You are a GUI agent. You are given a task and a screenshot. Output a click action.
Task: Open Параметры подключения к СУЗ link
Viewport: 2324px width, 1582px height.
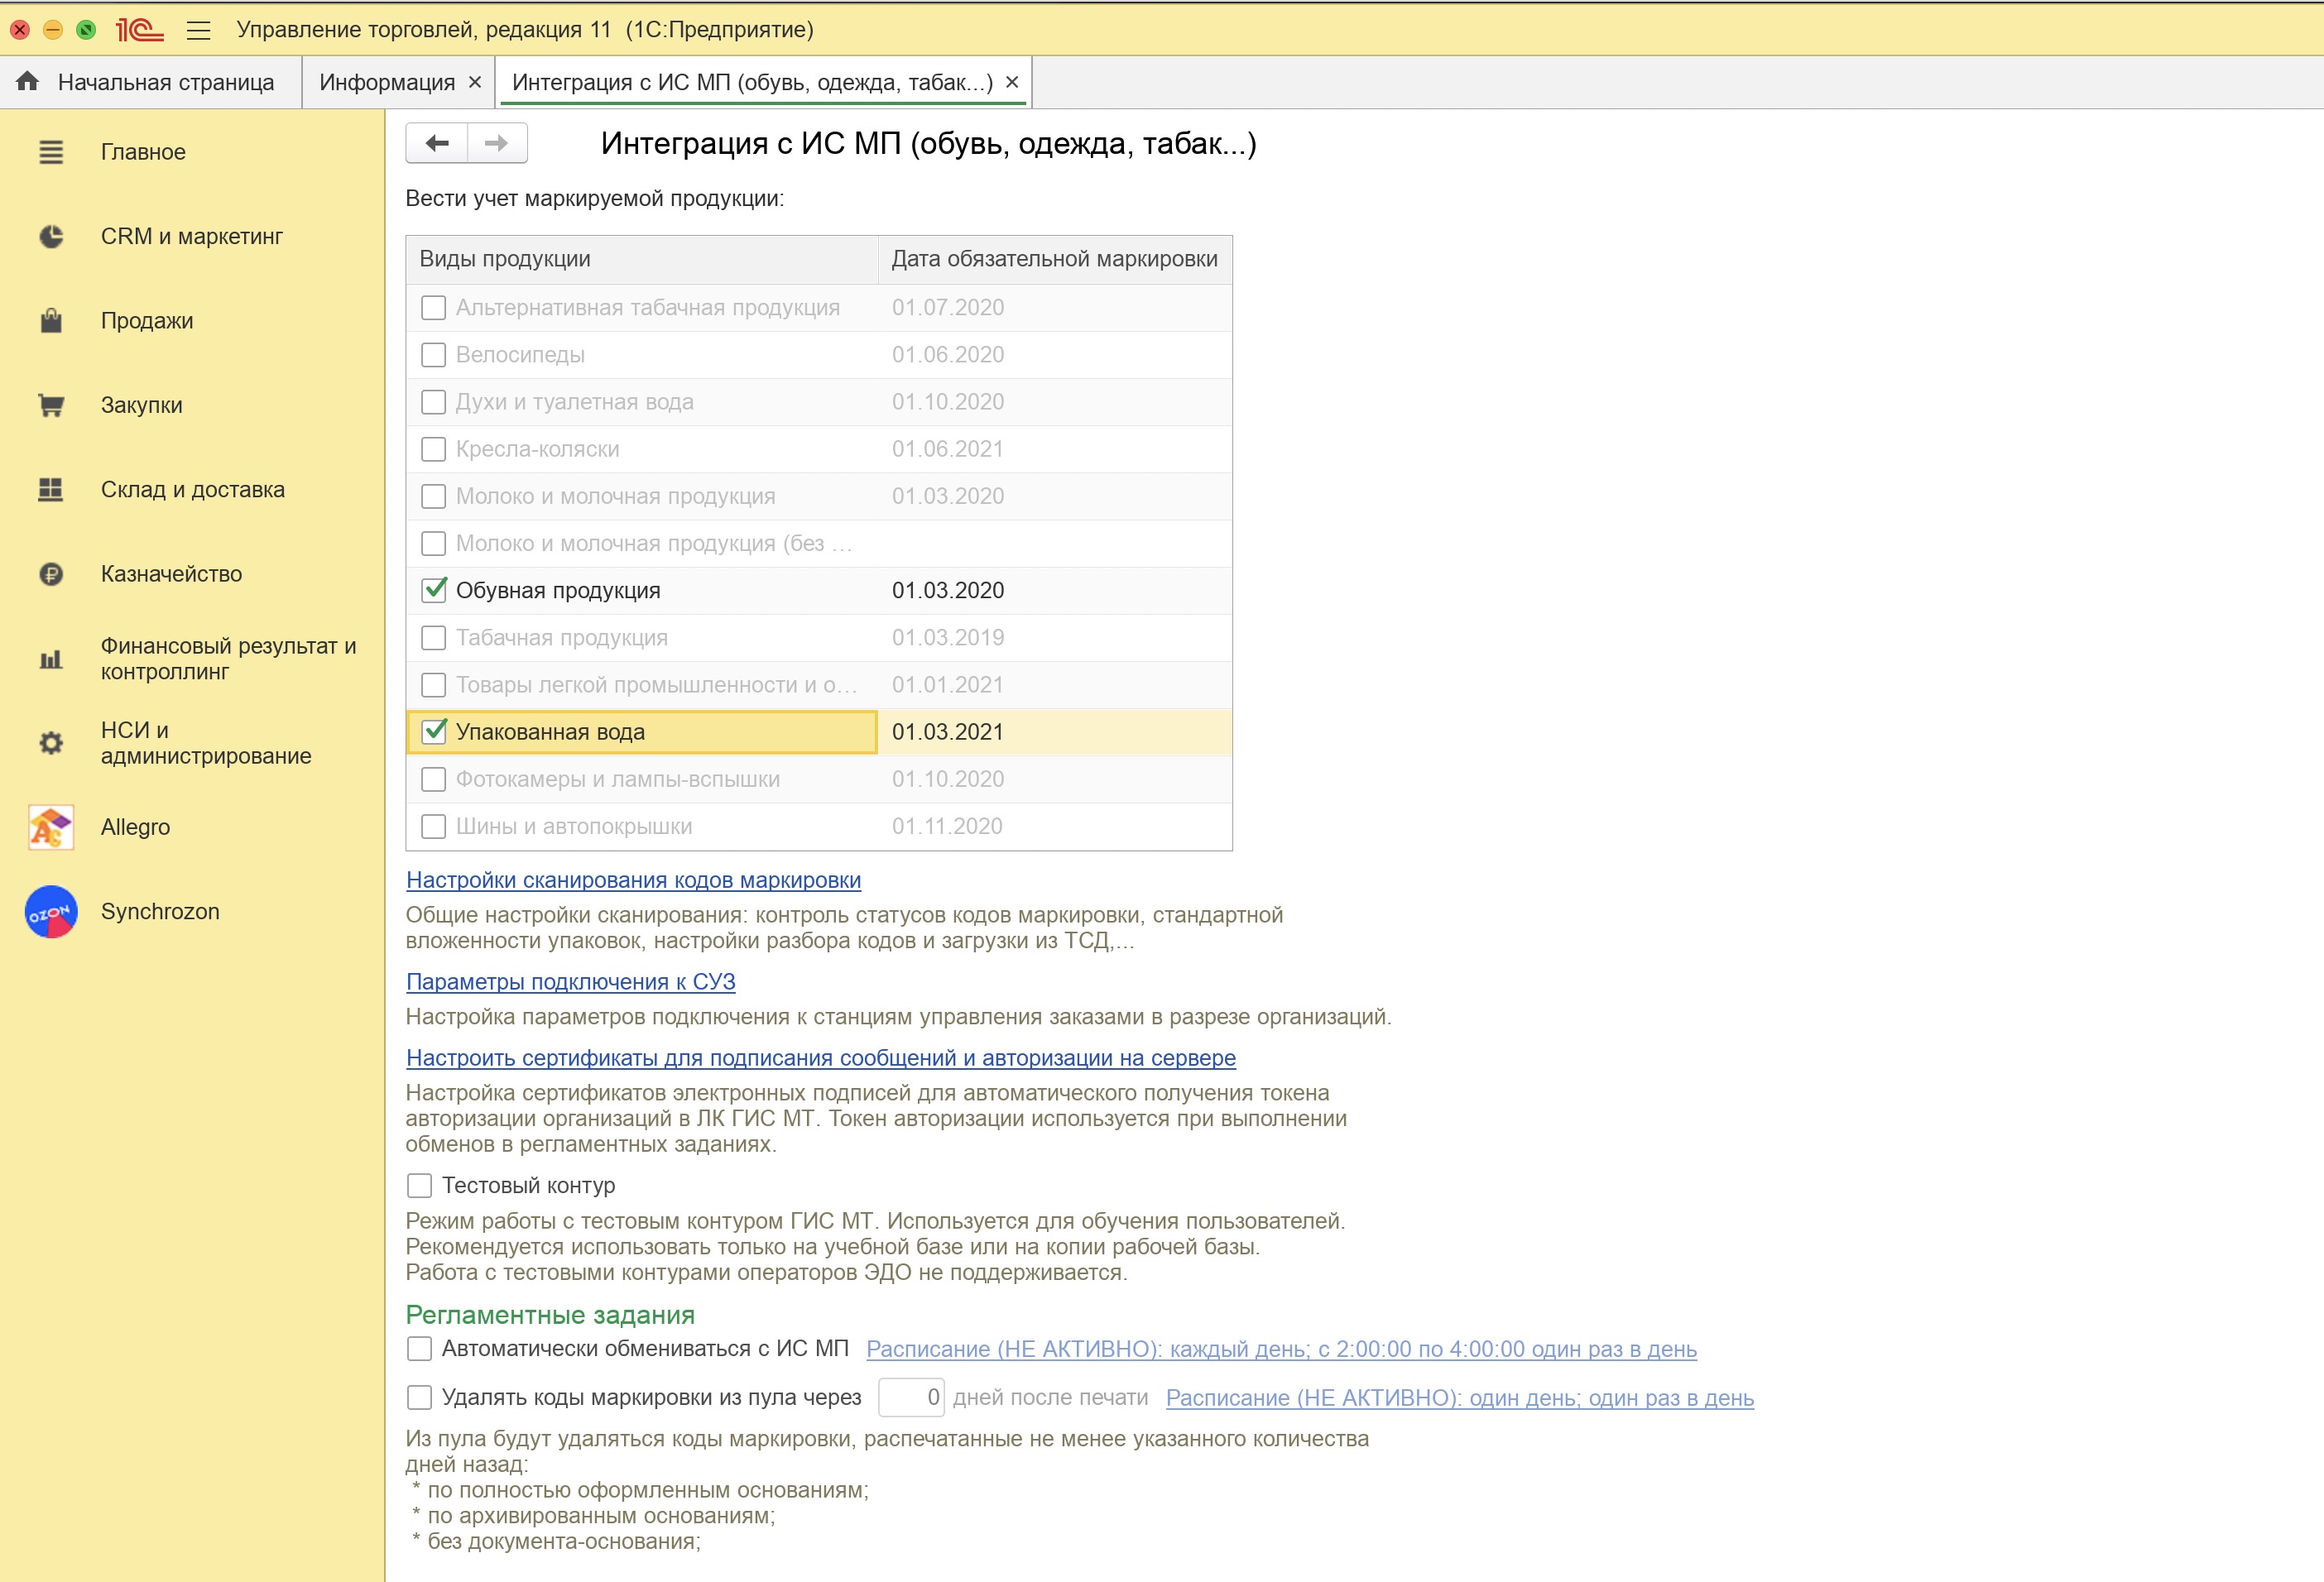pyautogui.click(x=570, y=982)
